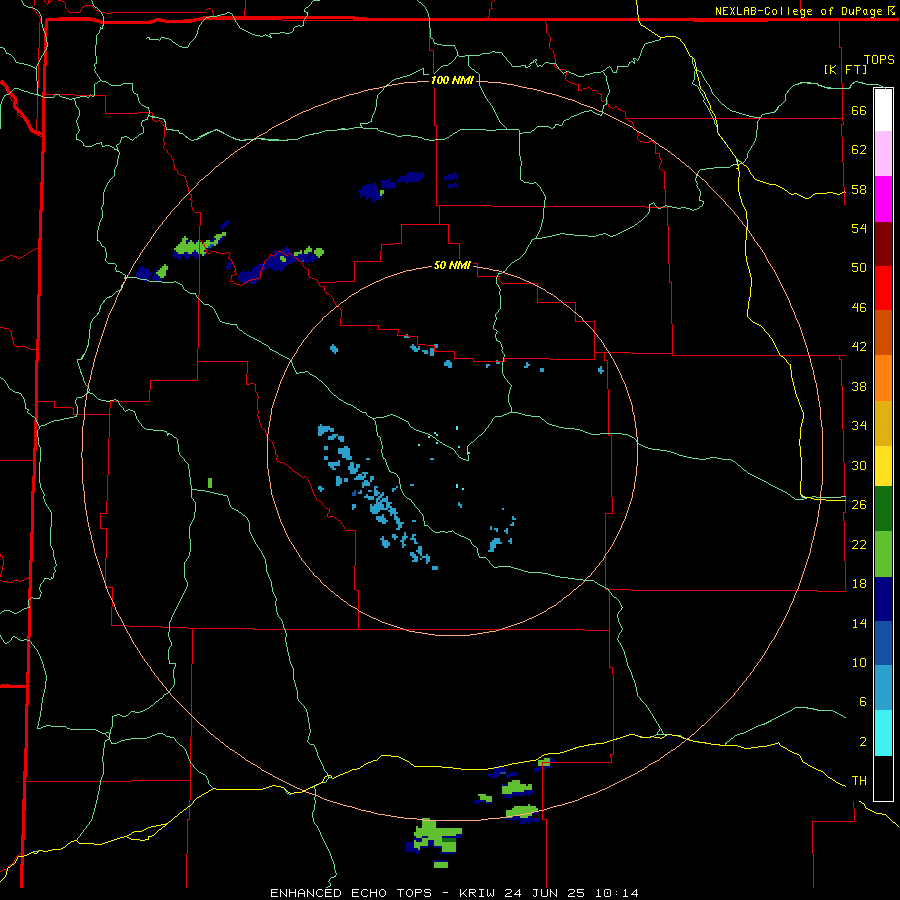Click the large green echo below the outer ring
This screenshot has width=900, height=900.
click(436, 835)
